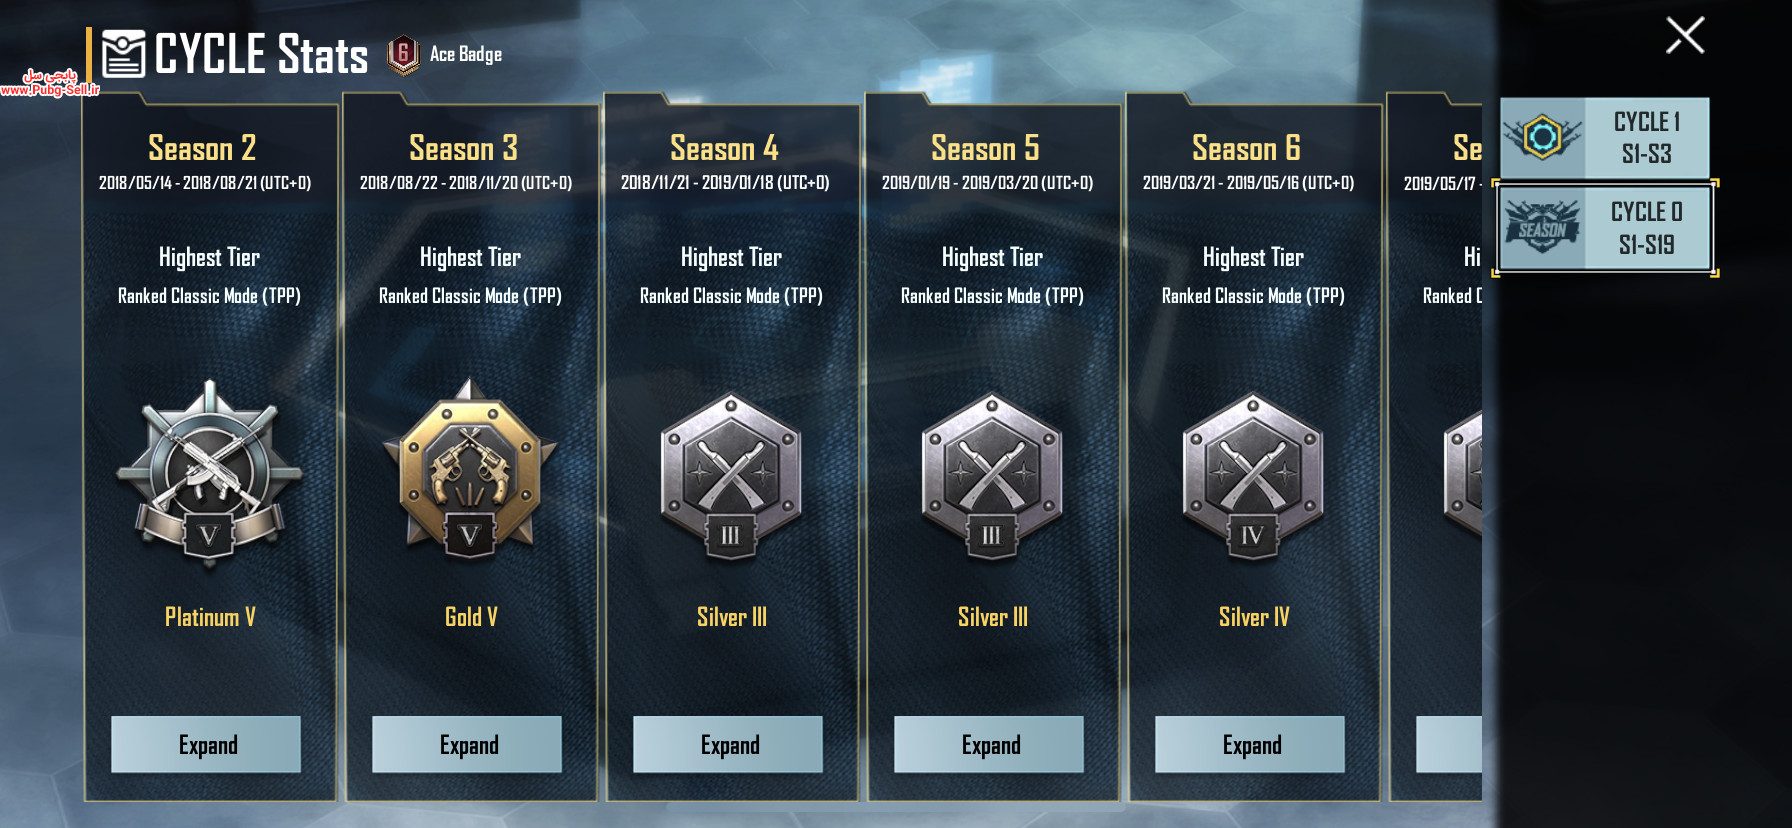This screenshot has height=828, width=1792.
Task: Switch to CYCLE 1 S1-S3 tab
Action: coord(1604,138)
